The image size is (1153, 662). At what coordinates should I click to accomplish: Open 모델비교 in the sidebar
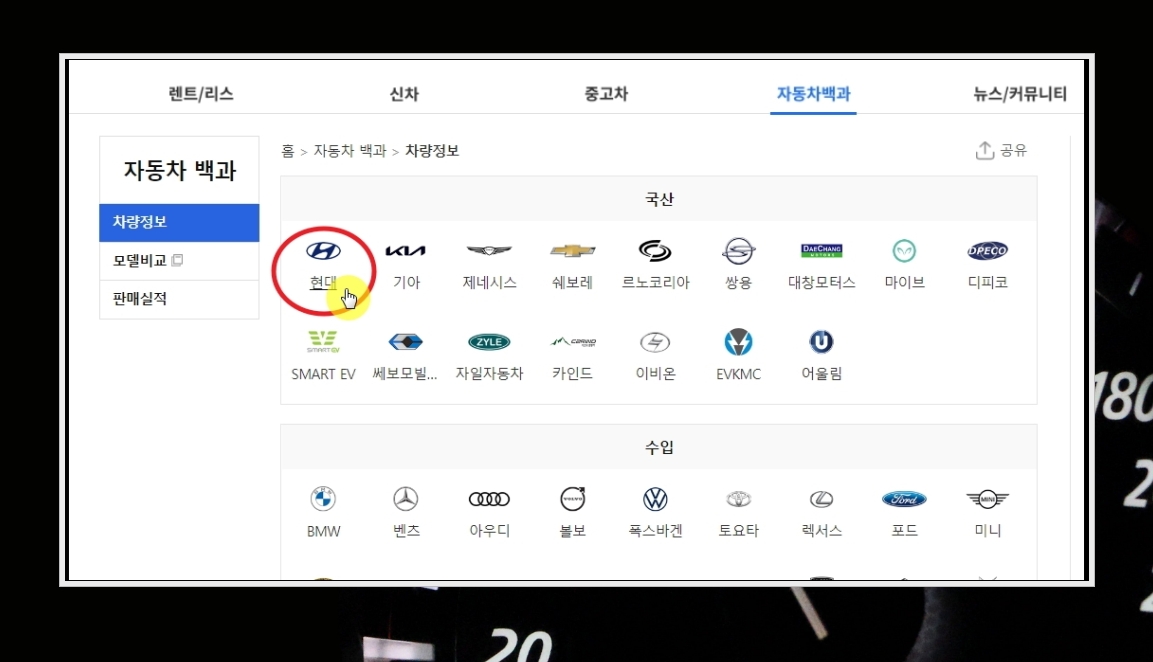[179, 260]
